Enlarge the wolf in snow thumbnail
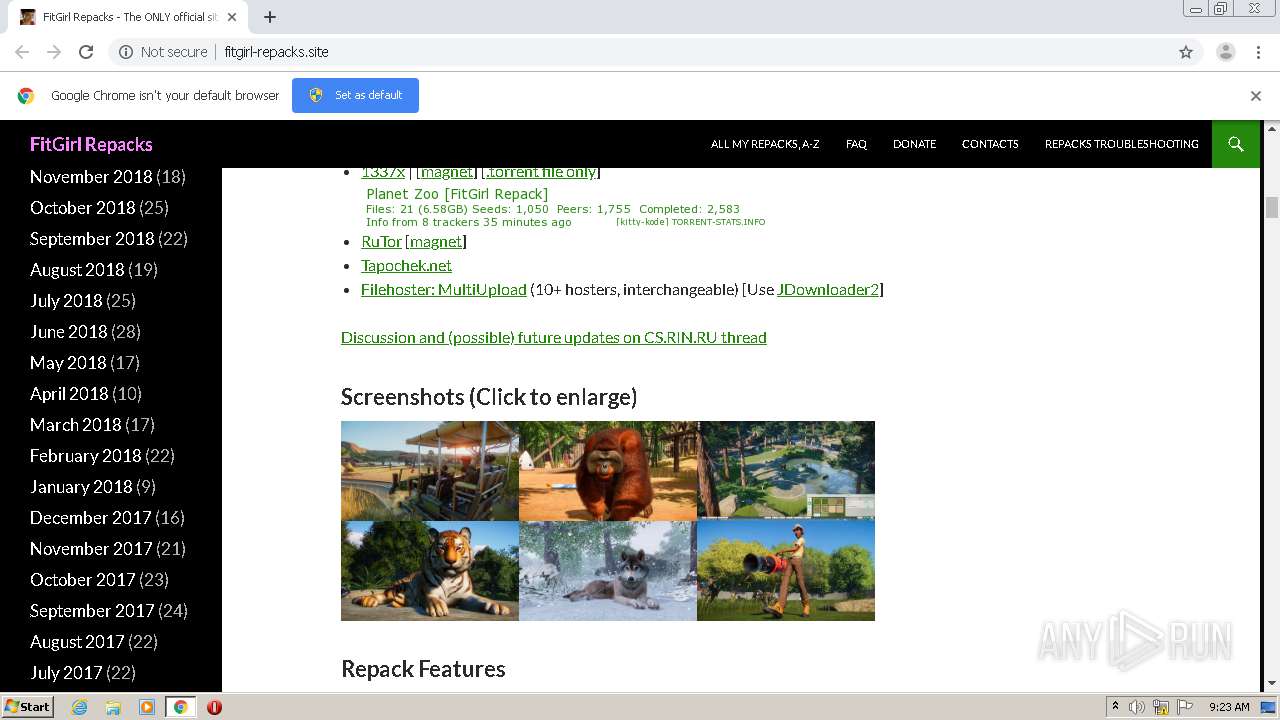Image resolution: width=1280 pixels, height=720 pixels. (608, 571)
